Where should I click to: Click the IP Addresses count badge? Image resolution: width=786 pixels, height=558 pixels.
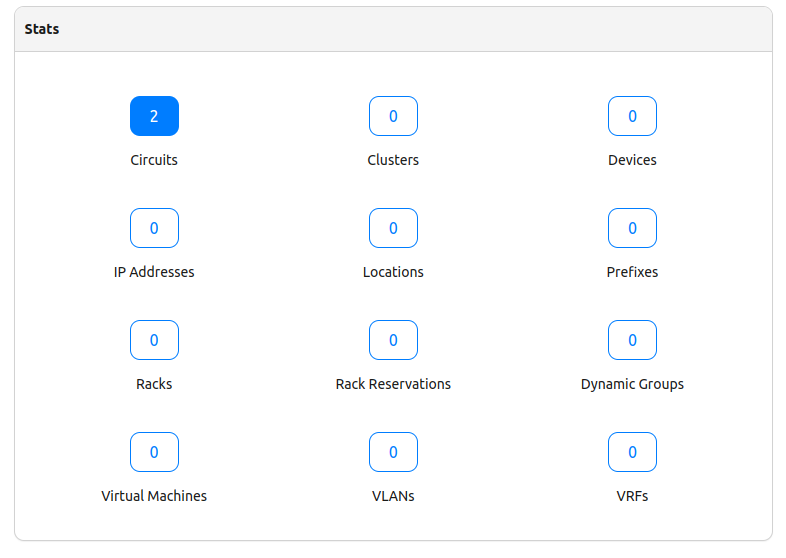coord(154,228)
